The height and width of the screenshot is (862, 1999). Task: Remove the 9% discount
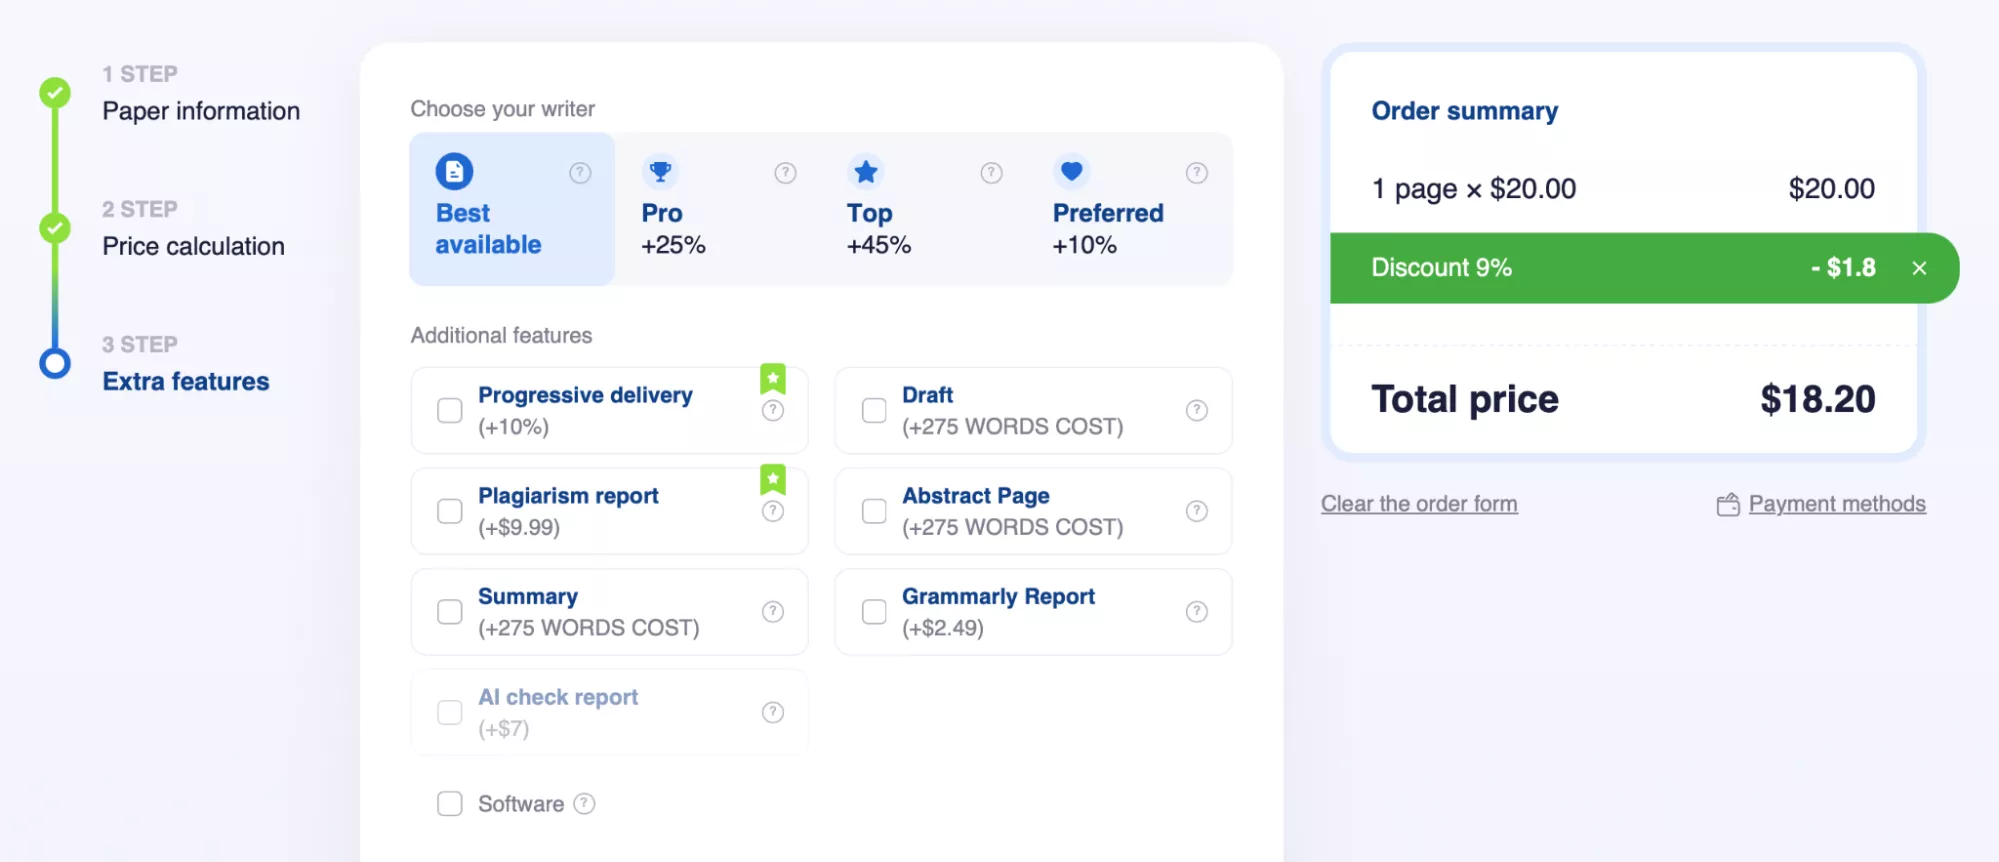pyautogui.click(x=1919, y=268)
